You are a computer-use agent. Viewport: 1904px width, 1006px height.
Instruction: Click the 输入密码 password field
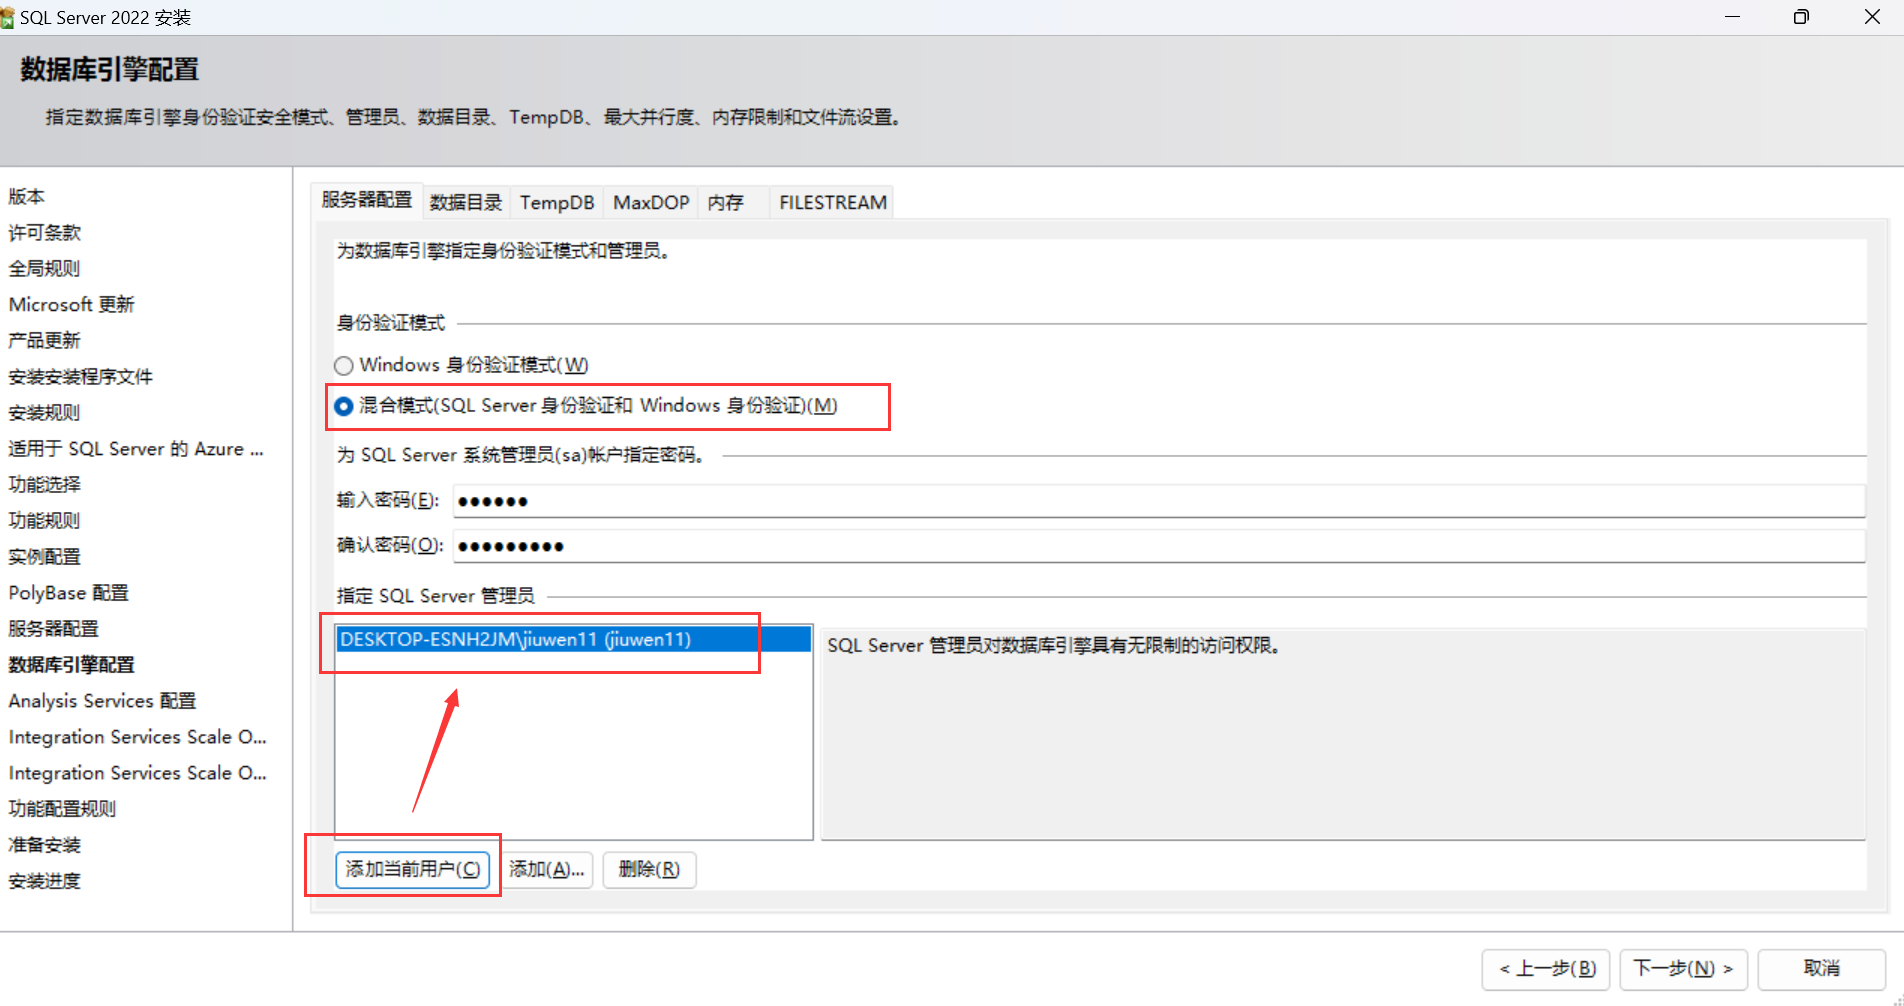[x=1159, y=501]
